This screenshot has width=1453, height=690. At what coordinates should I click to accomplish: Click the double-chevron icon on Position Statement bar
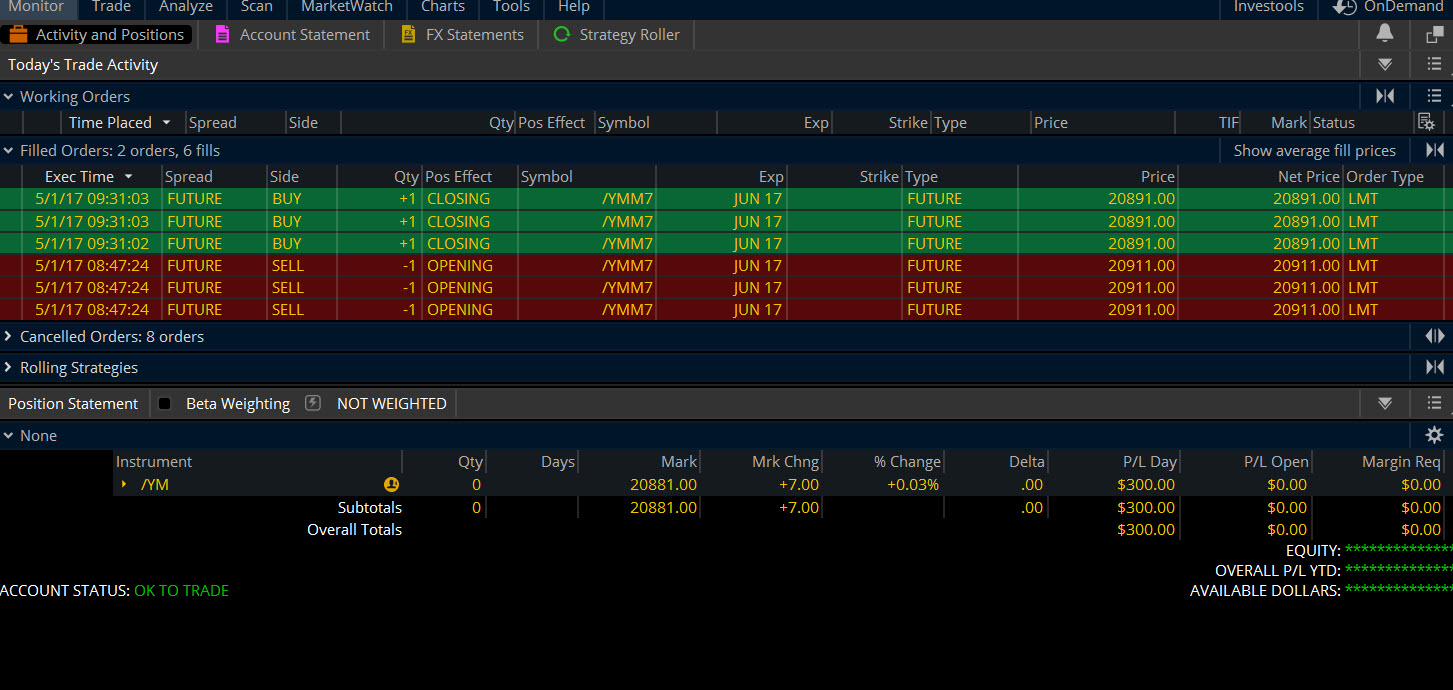1385,404
